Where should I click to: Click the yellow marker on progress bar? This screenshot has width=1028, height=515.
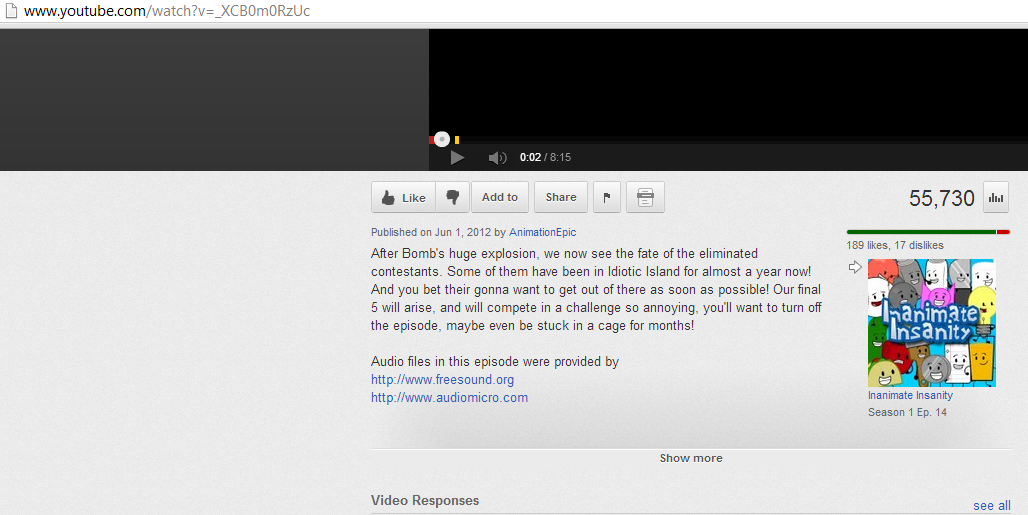457,140
